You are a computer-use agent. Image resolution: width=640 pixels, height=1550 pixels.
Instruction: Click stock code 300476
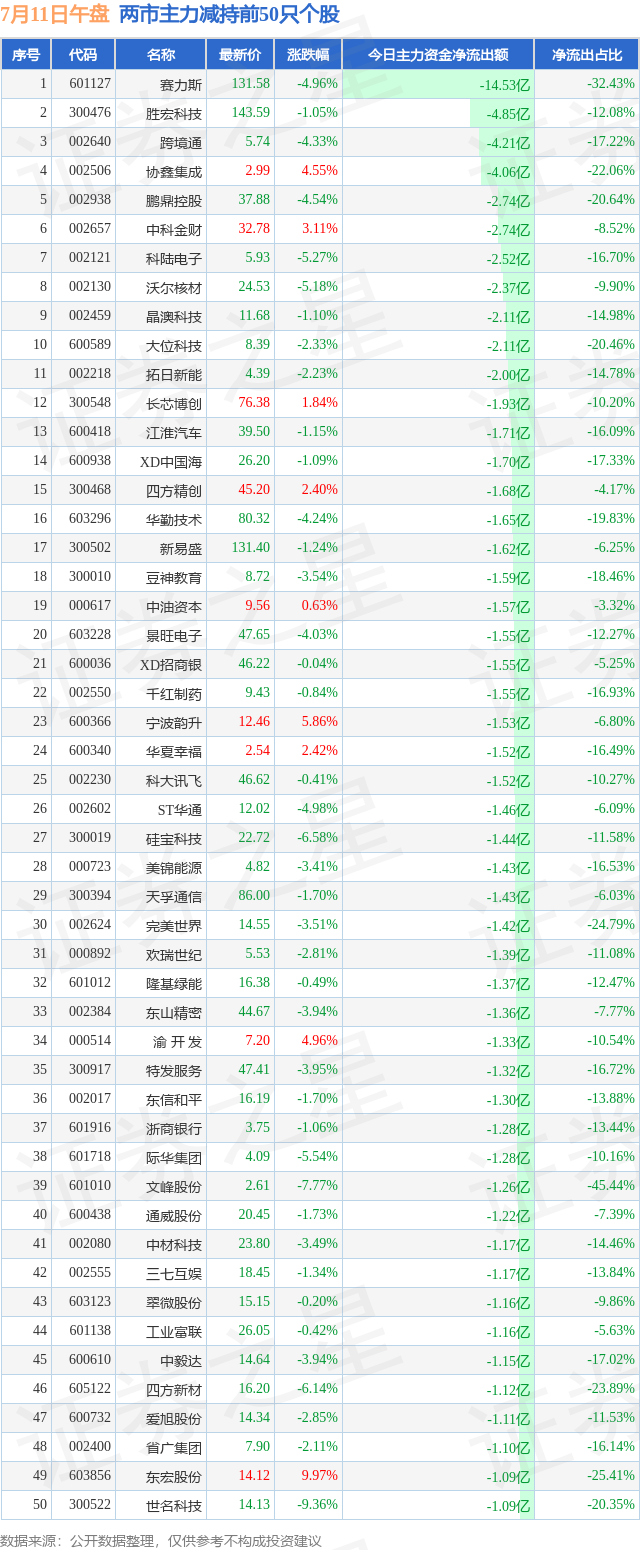[90, 113]
